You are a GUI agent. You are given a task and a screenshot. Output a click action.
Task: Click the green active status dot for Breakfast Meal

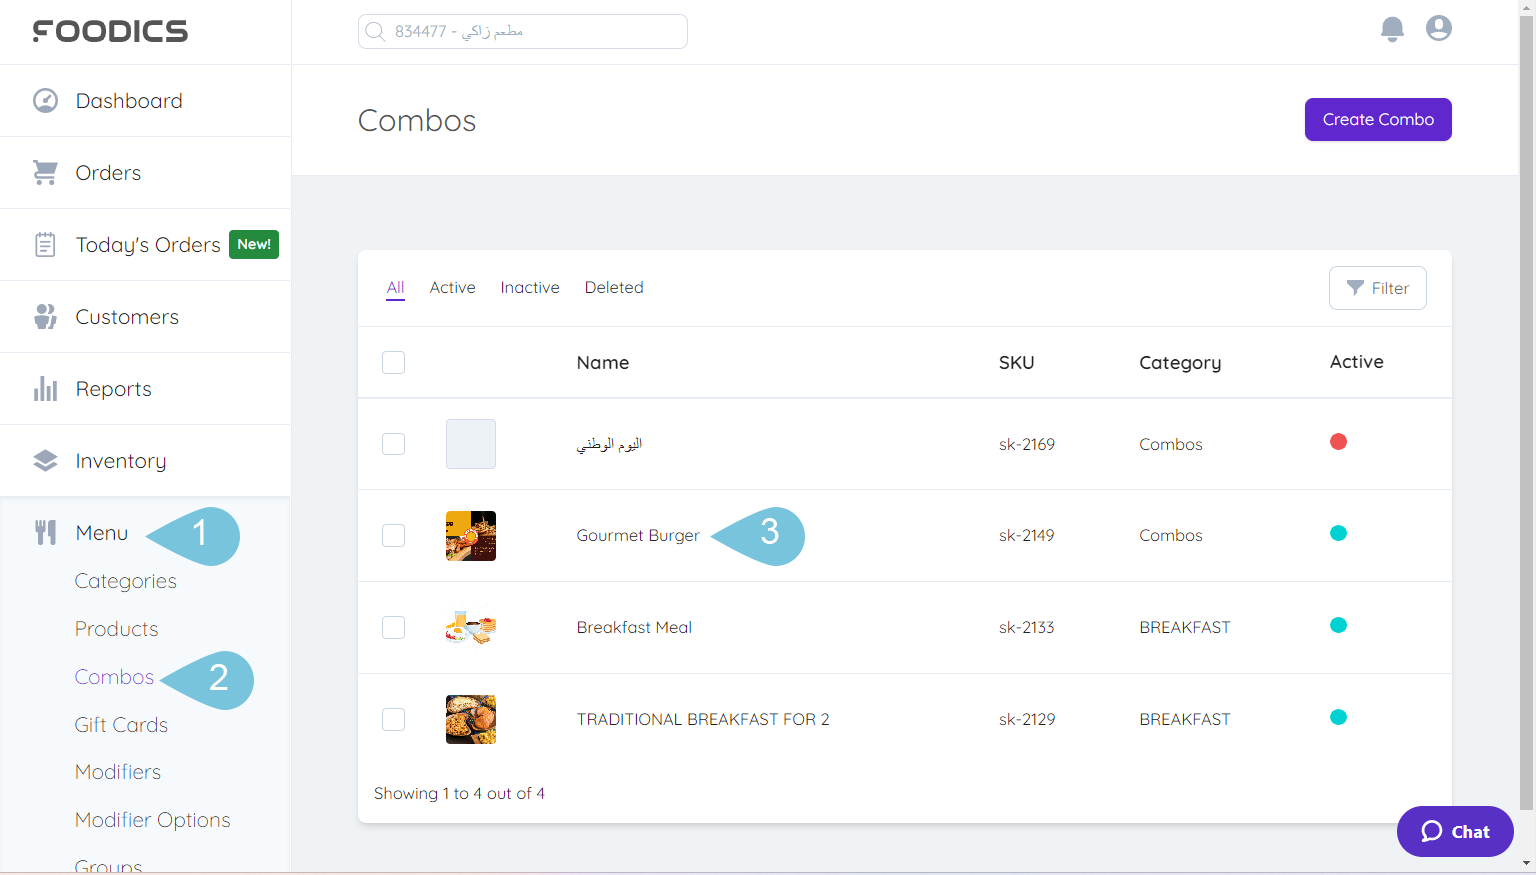[1339, 624]
